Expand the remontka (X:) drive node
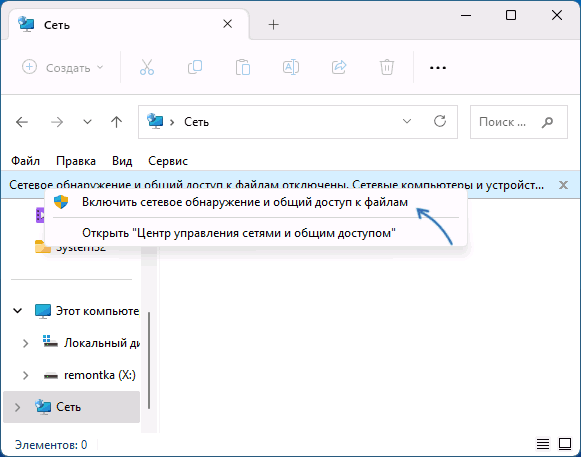This screenshot has width=581, height=457. 26,375
